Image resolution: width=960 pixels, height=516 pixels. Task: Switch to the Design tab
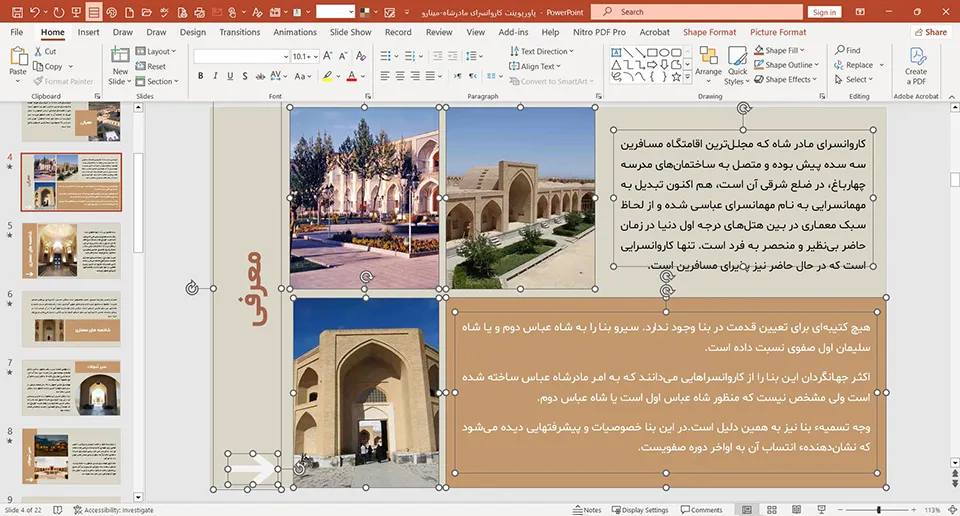[193, 32]
